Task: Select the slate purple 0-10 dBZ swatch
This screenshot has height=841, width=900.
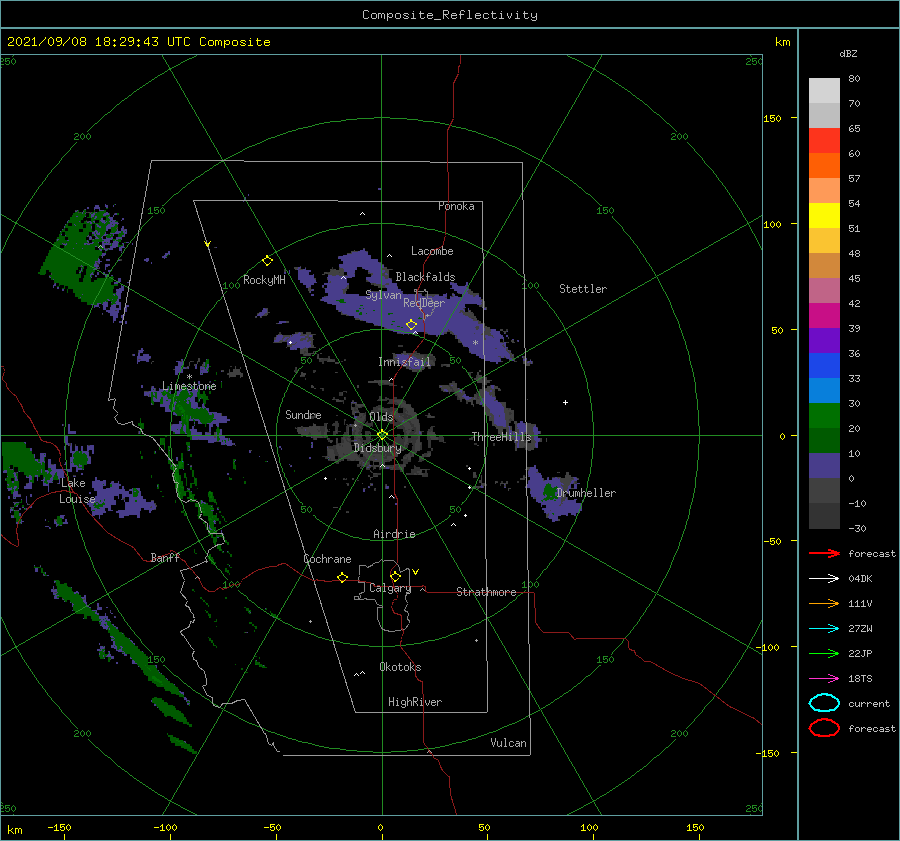Action: pyautogui.click(x=824, y=466)
